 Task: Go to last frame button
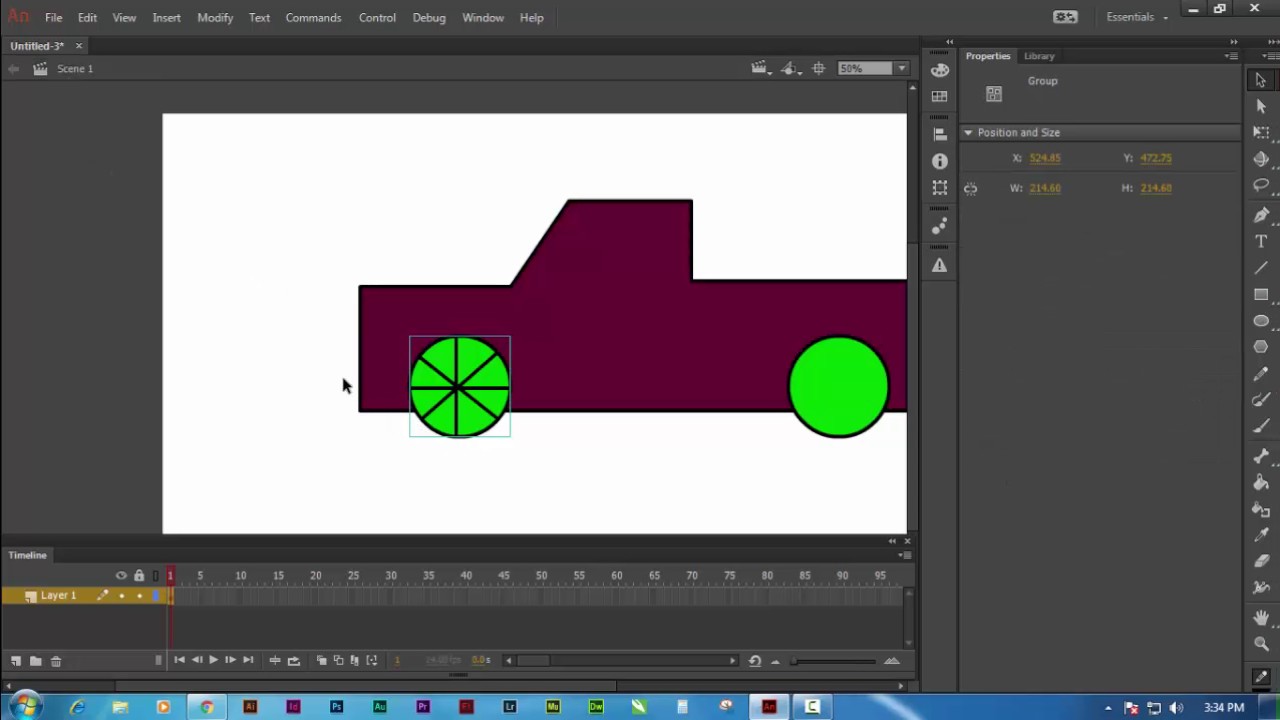click(x=248, y=660)
